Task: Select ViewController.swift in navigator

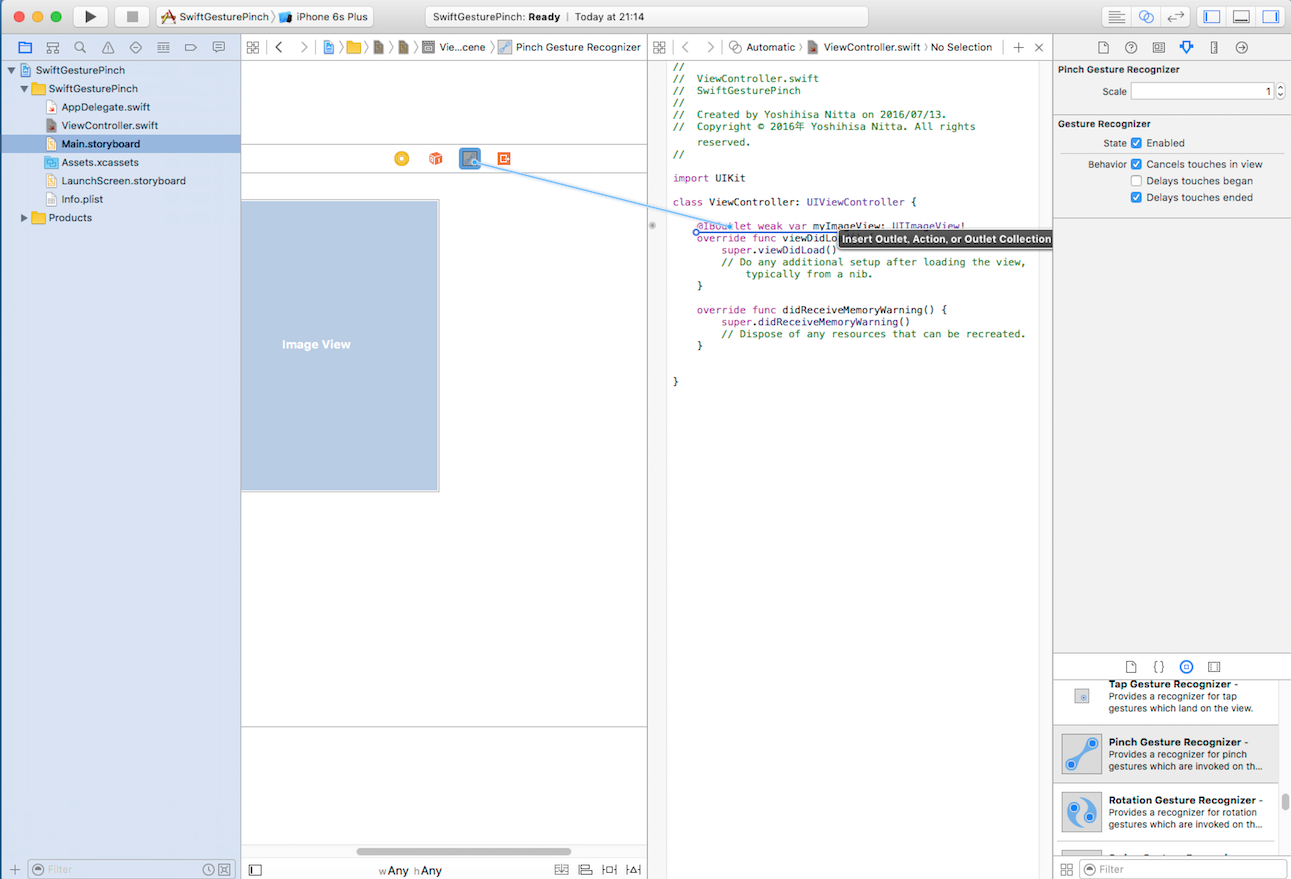Action: (x=109, y=126)
